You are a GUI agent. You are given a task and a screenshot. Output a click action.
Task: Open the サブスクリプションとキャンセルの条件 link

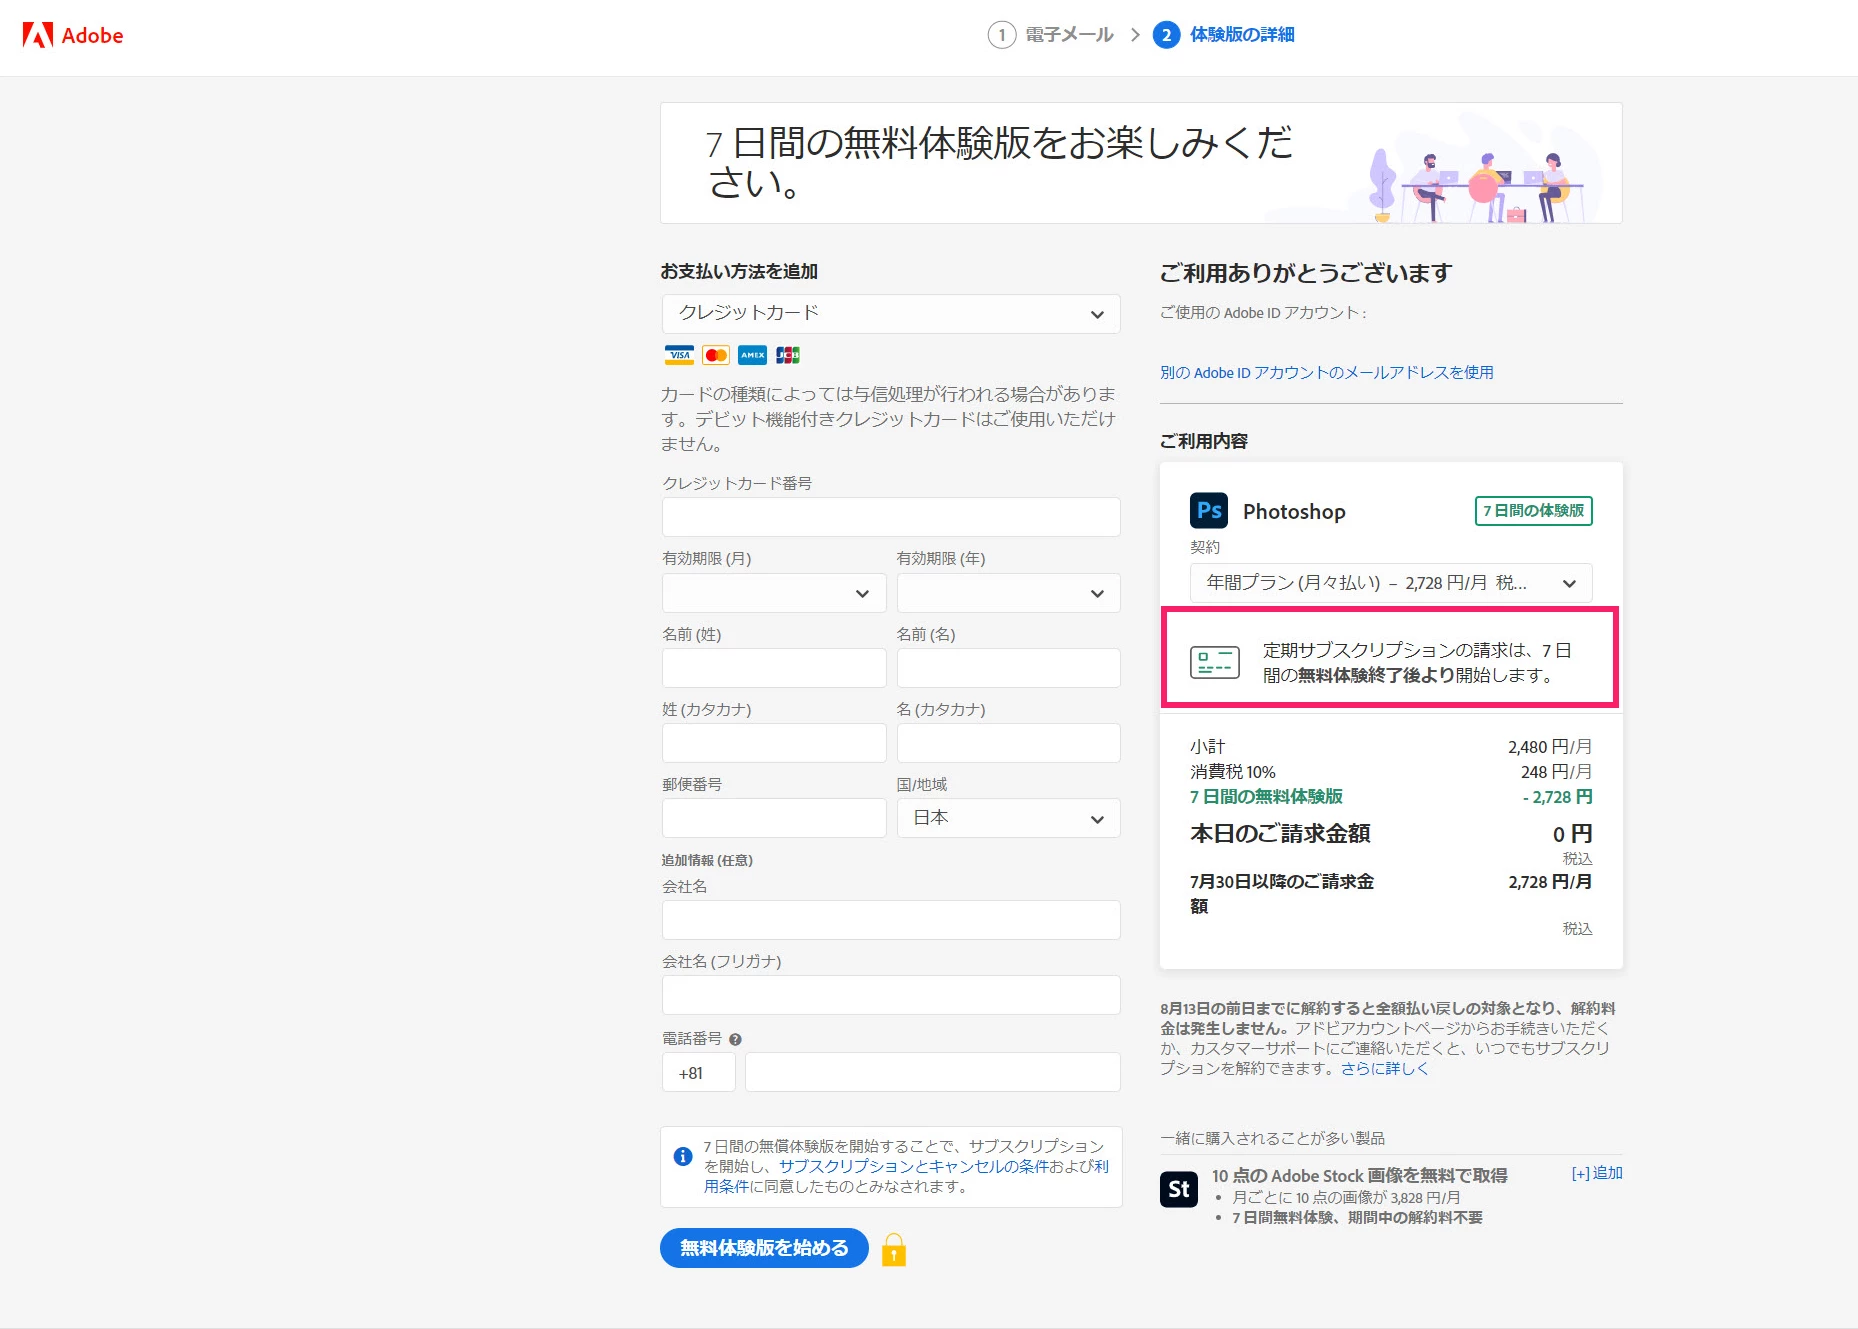[914, 1166]
